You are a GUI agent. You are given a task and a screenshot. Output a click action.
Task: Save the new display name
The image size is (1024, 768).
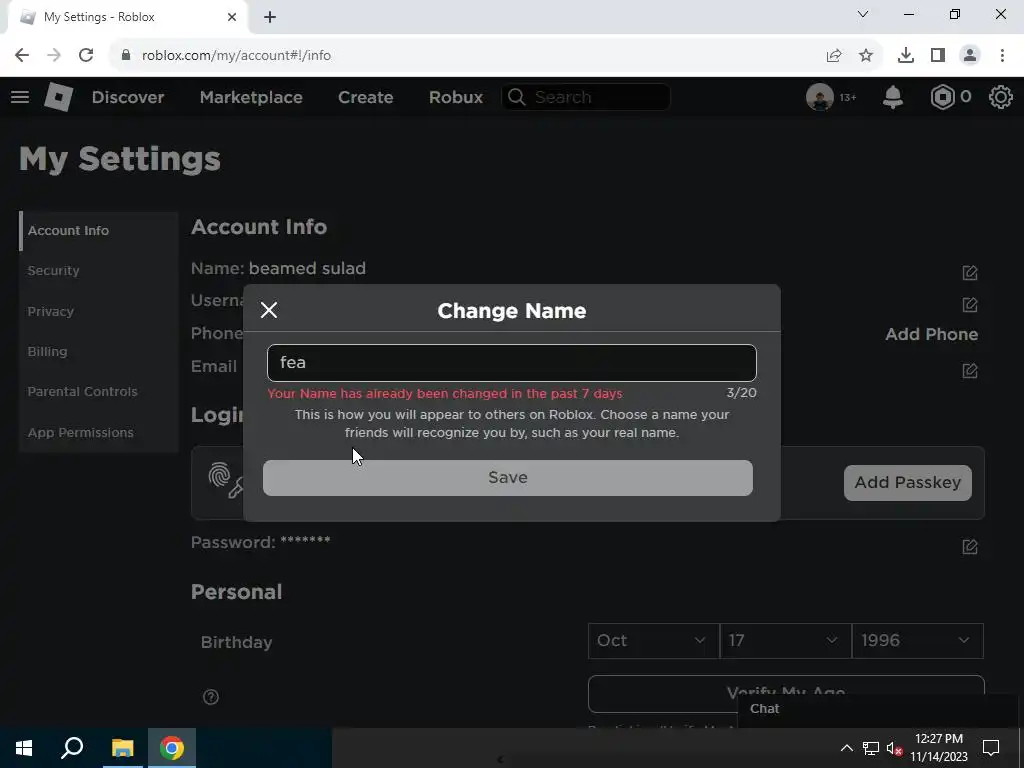pos(507,477)
